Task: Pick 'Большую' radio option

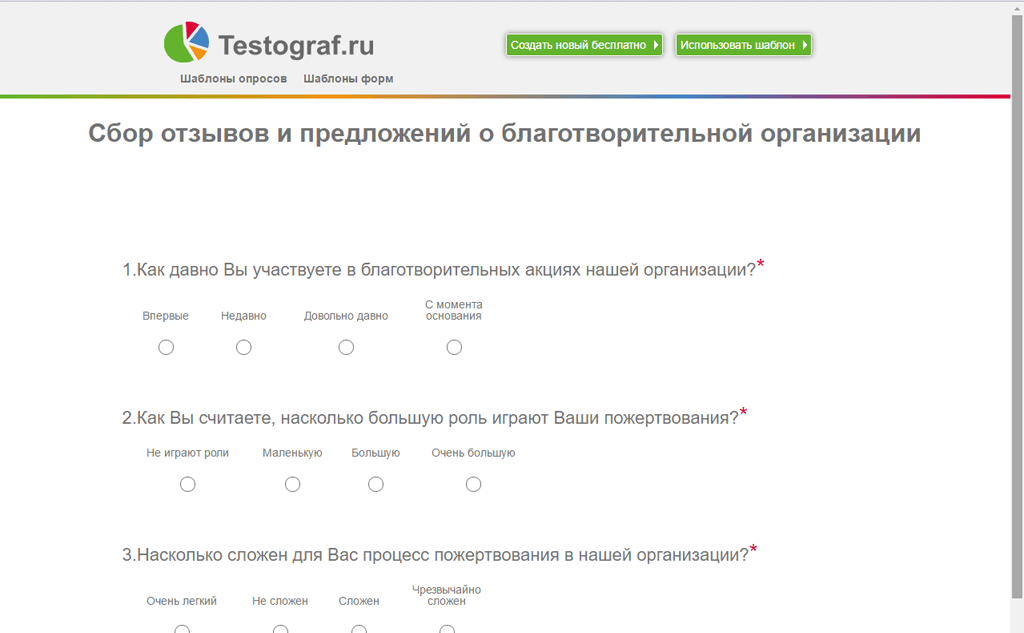Action: tap(376, 484)
